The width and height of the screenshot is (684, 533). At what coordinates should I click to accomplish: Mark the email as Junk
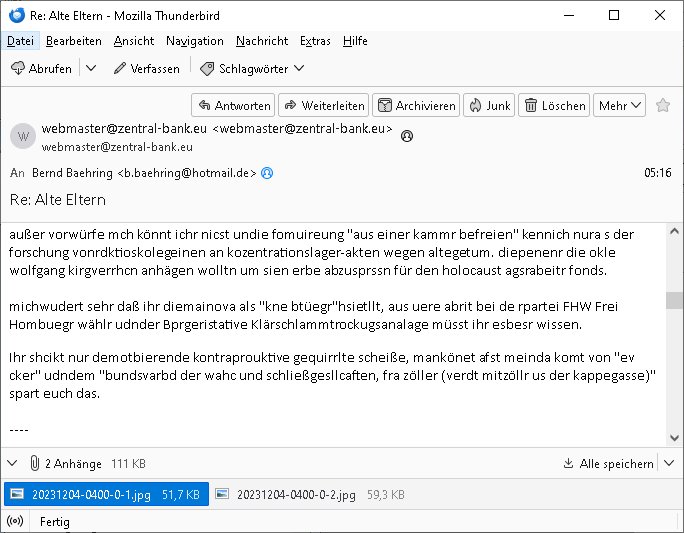tap(489, 105)
